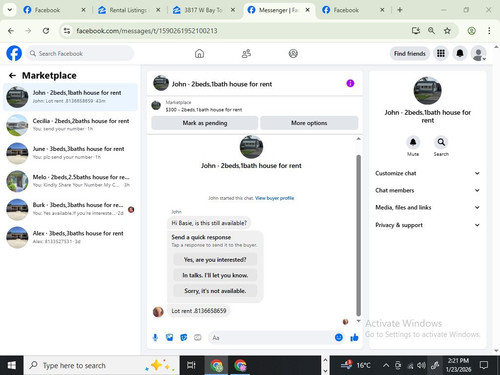Open the install app icon in address bar
Image resolution: width=500 pixels, height=375 pixels.
[x=415, y=31]
